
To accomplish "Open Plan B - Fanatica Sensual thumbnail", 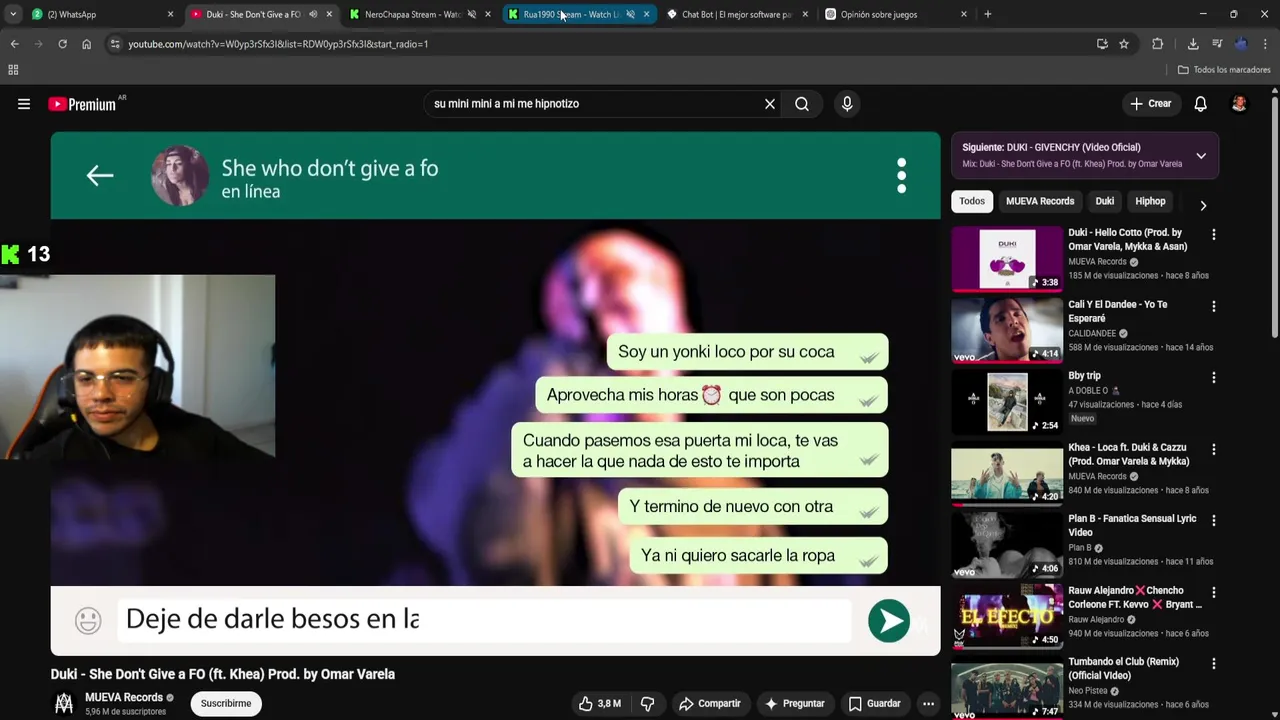I will click(x=1007, y=544).
